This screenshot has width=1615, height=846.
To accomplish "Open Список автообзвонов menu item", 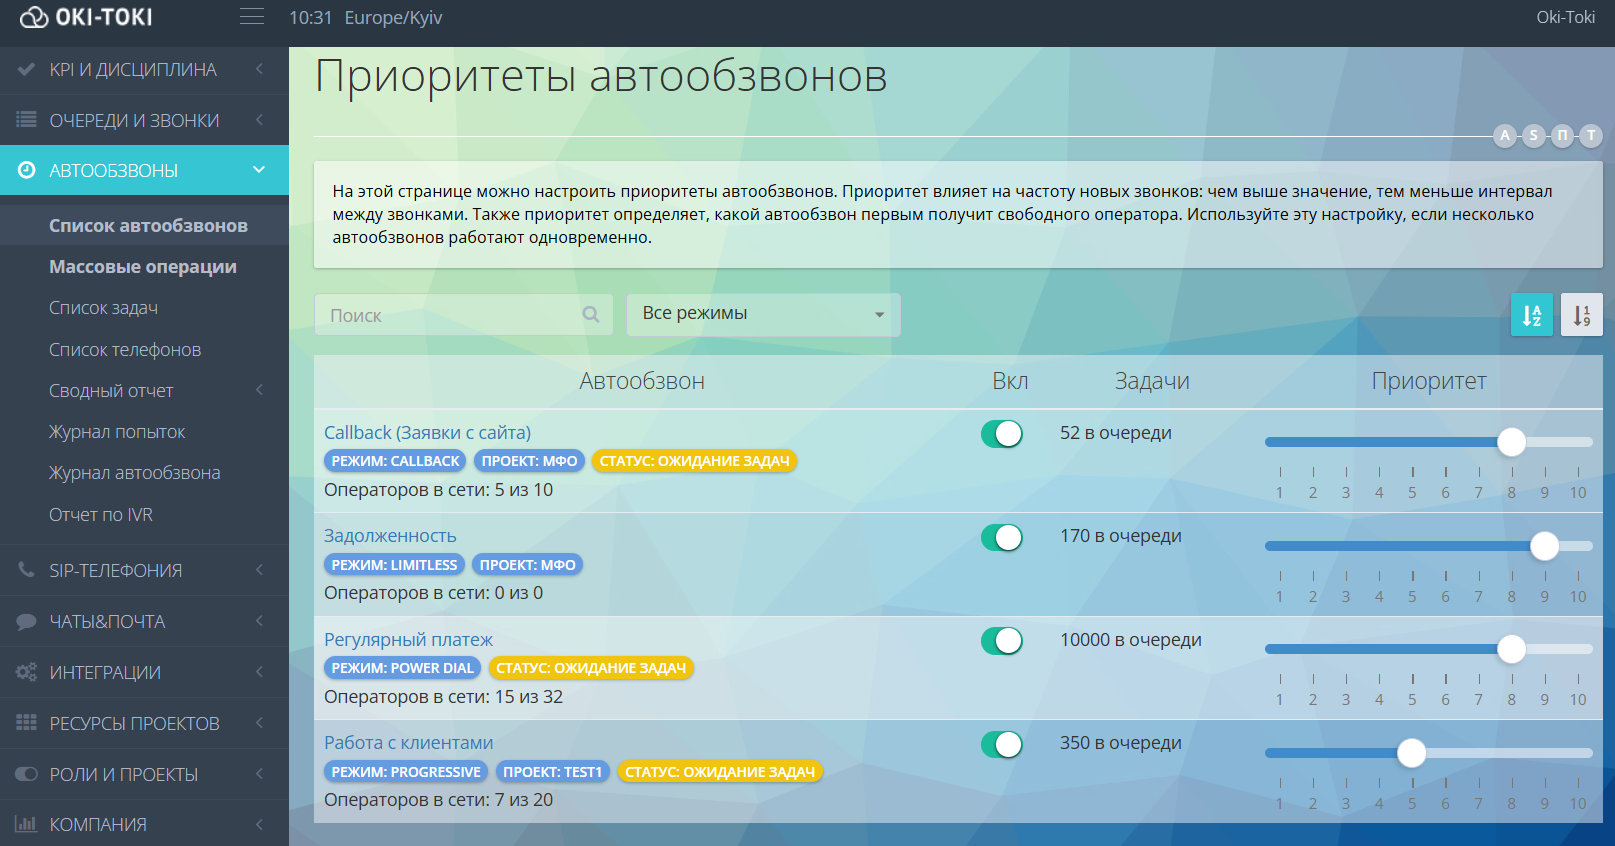I will [148, 225].
